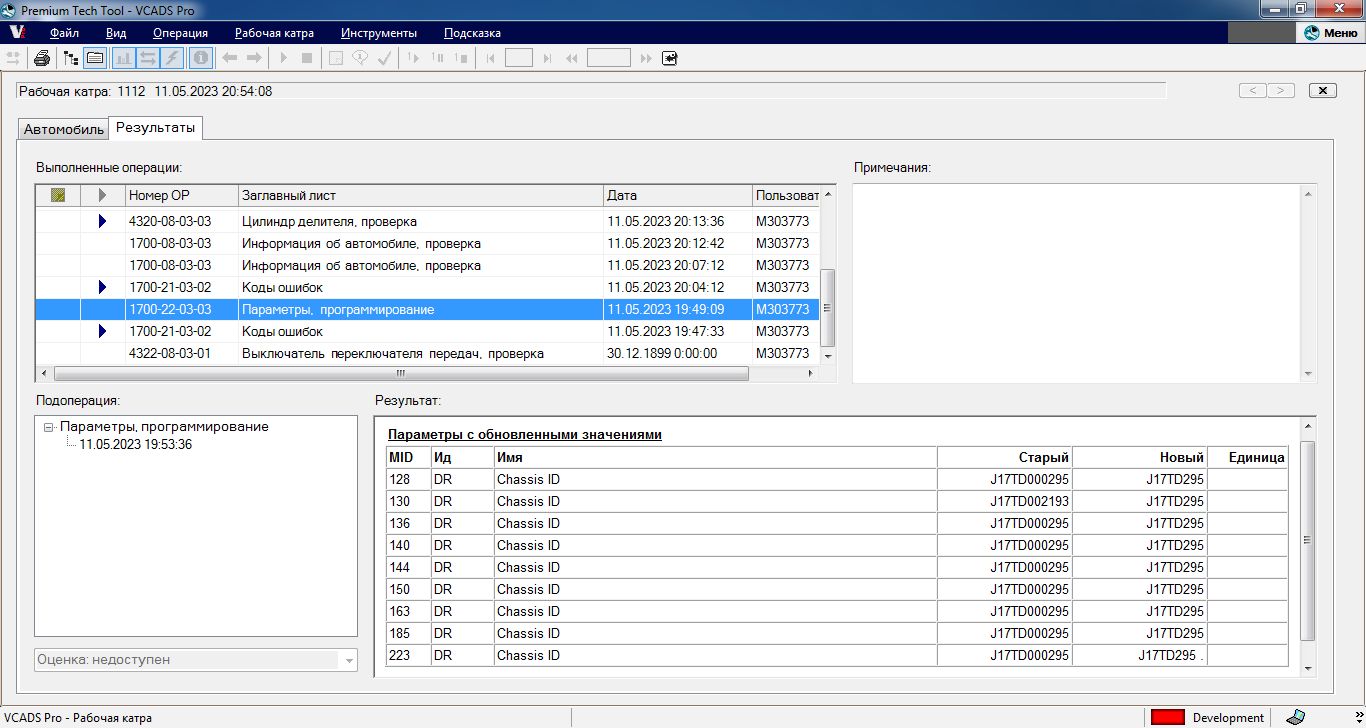The width and height of the screenshot is (1366, 728).
Task: Click the MID 223 cell in the result table
Action: [408, 655]
